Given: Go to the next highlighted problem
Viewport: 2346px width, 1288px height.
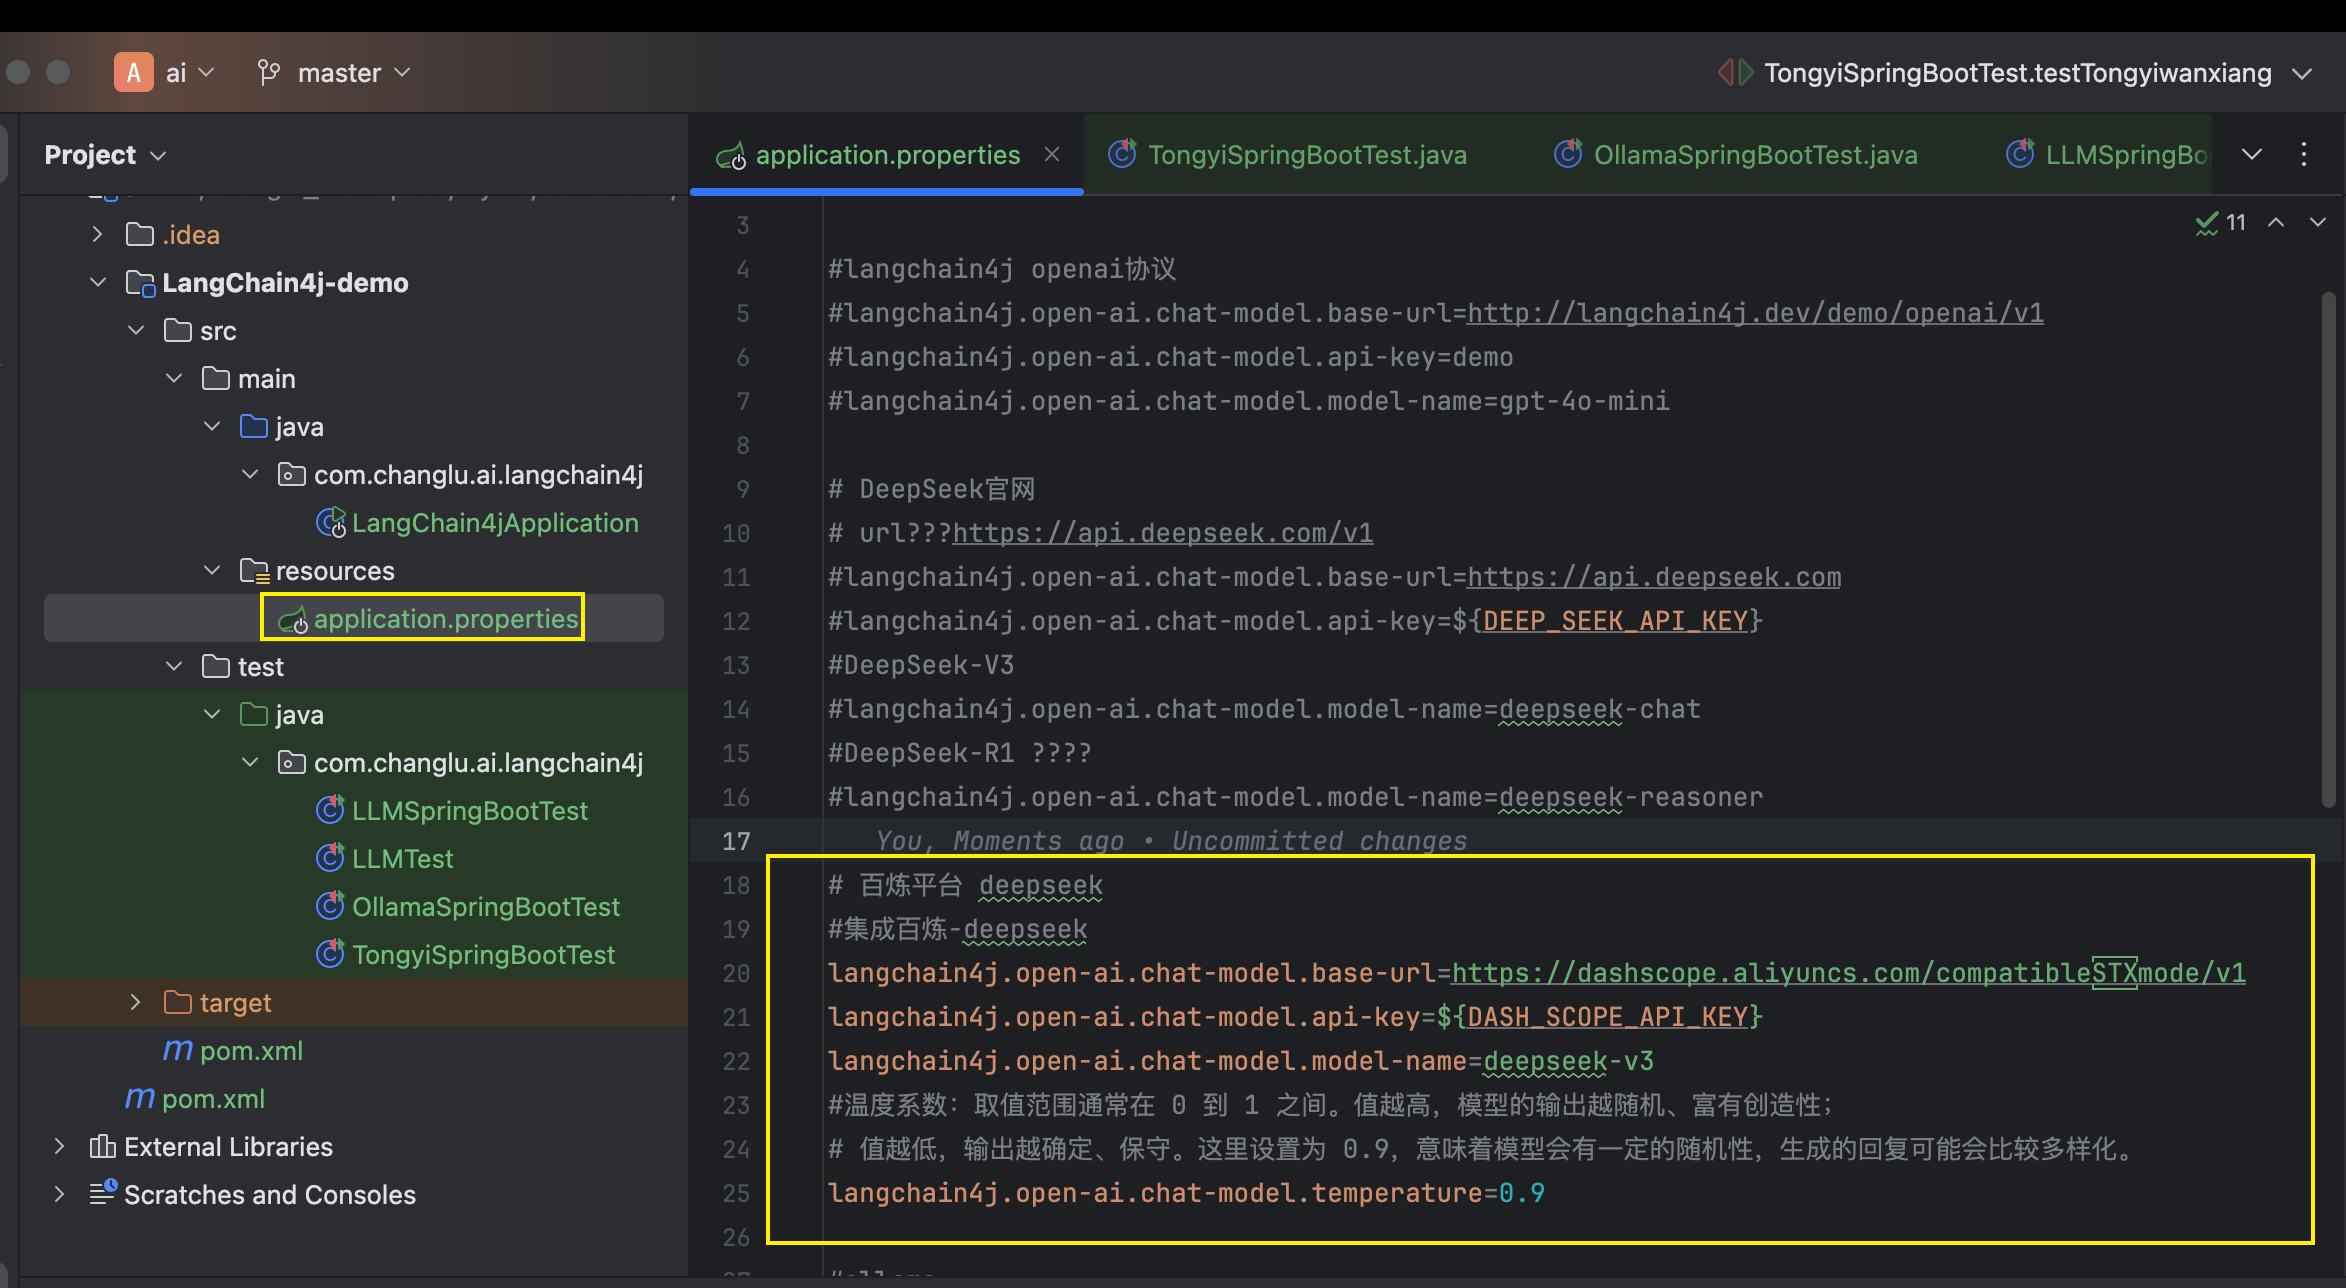Looking at the screenshot, I should (2318, 222).
